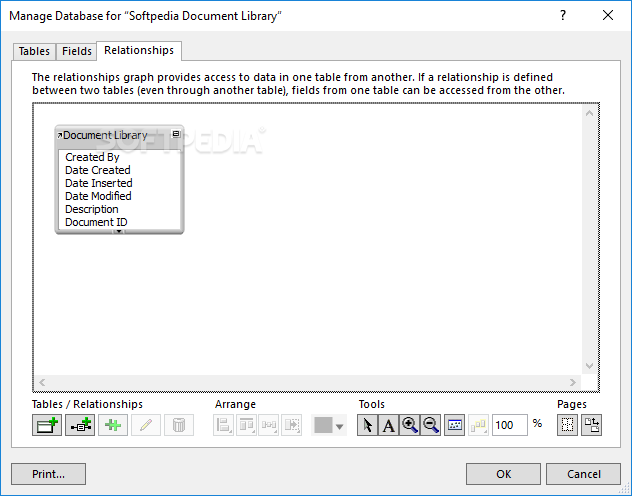The height and width of the screenshot is (496, 632).
Task: Choose the zoom out magnifier tool
Action: pos(430,425)
